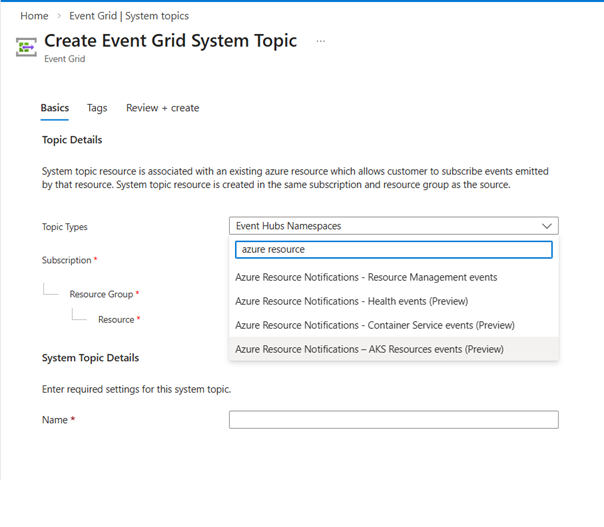This screenshot has width=604, height=527.
Task: Click the 'Create Event Grid System Topic' title
Action: [171, 41]
